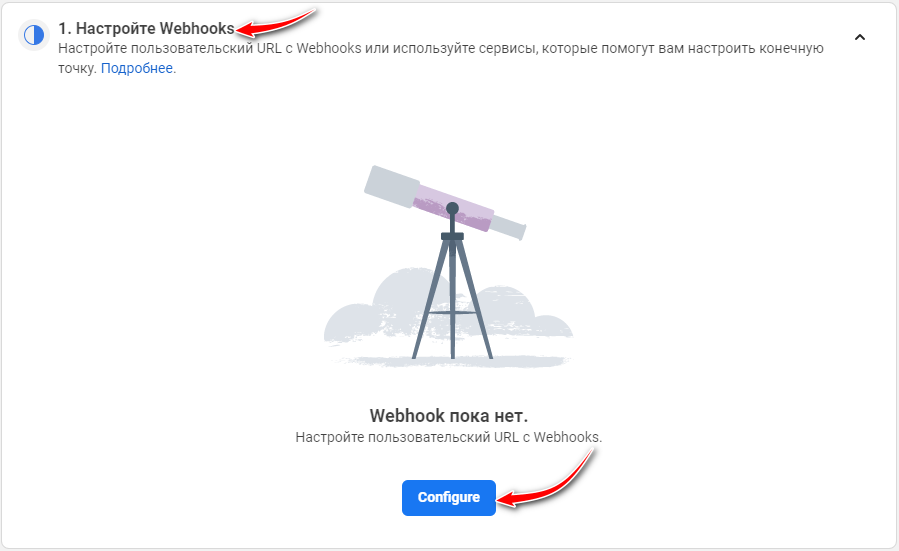Click the red arrow pointing at Configure
Screen dimensions: 899x551
tap(545, 482)
